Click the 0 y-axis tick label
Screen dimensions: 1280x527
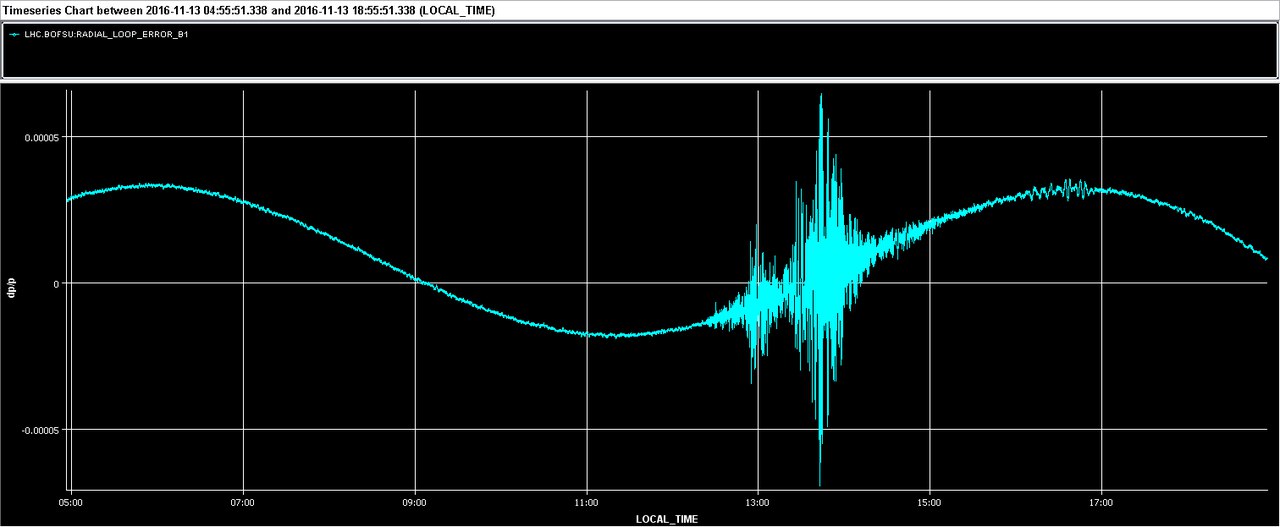click(x=56, y=284)
